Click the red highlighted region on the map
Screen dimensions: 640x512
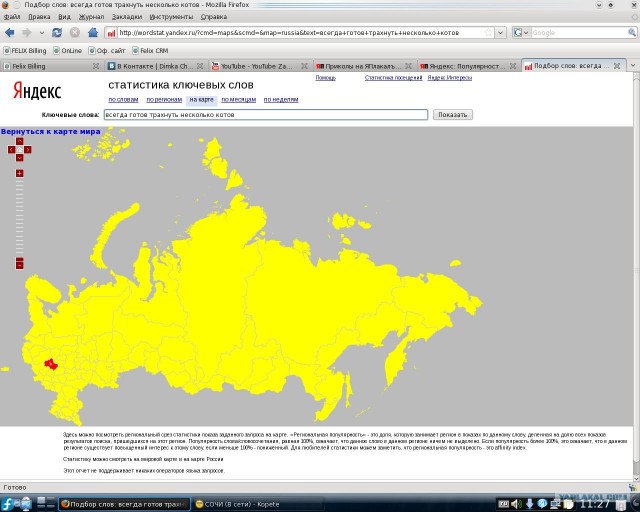click(x=51, y=364)
